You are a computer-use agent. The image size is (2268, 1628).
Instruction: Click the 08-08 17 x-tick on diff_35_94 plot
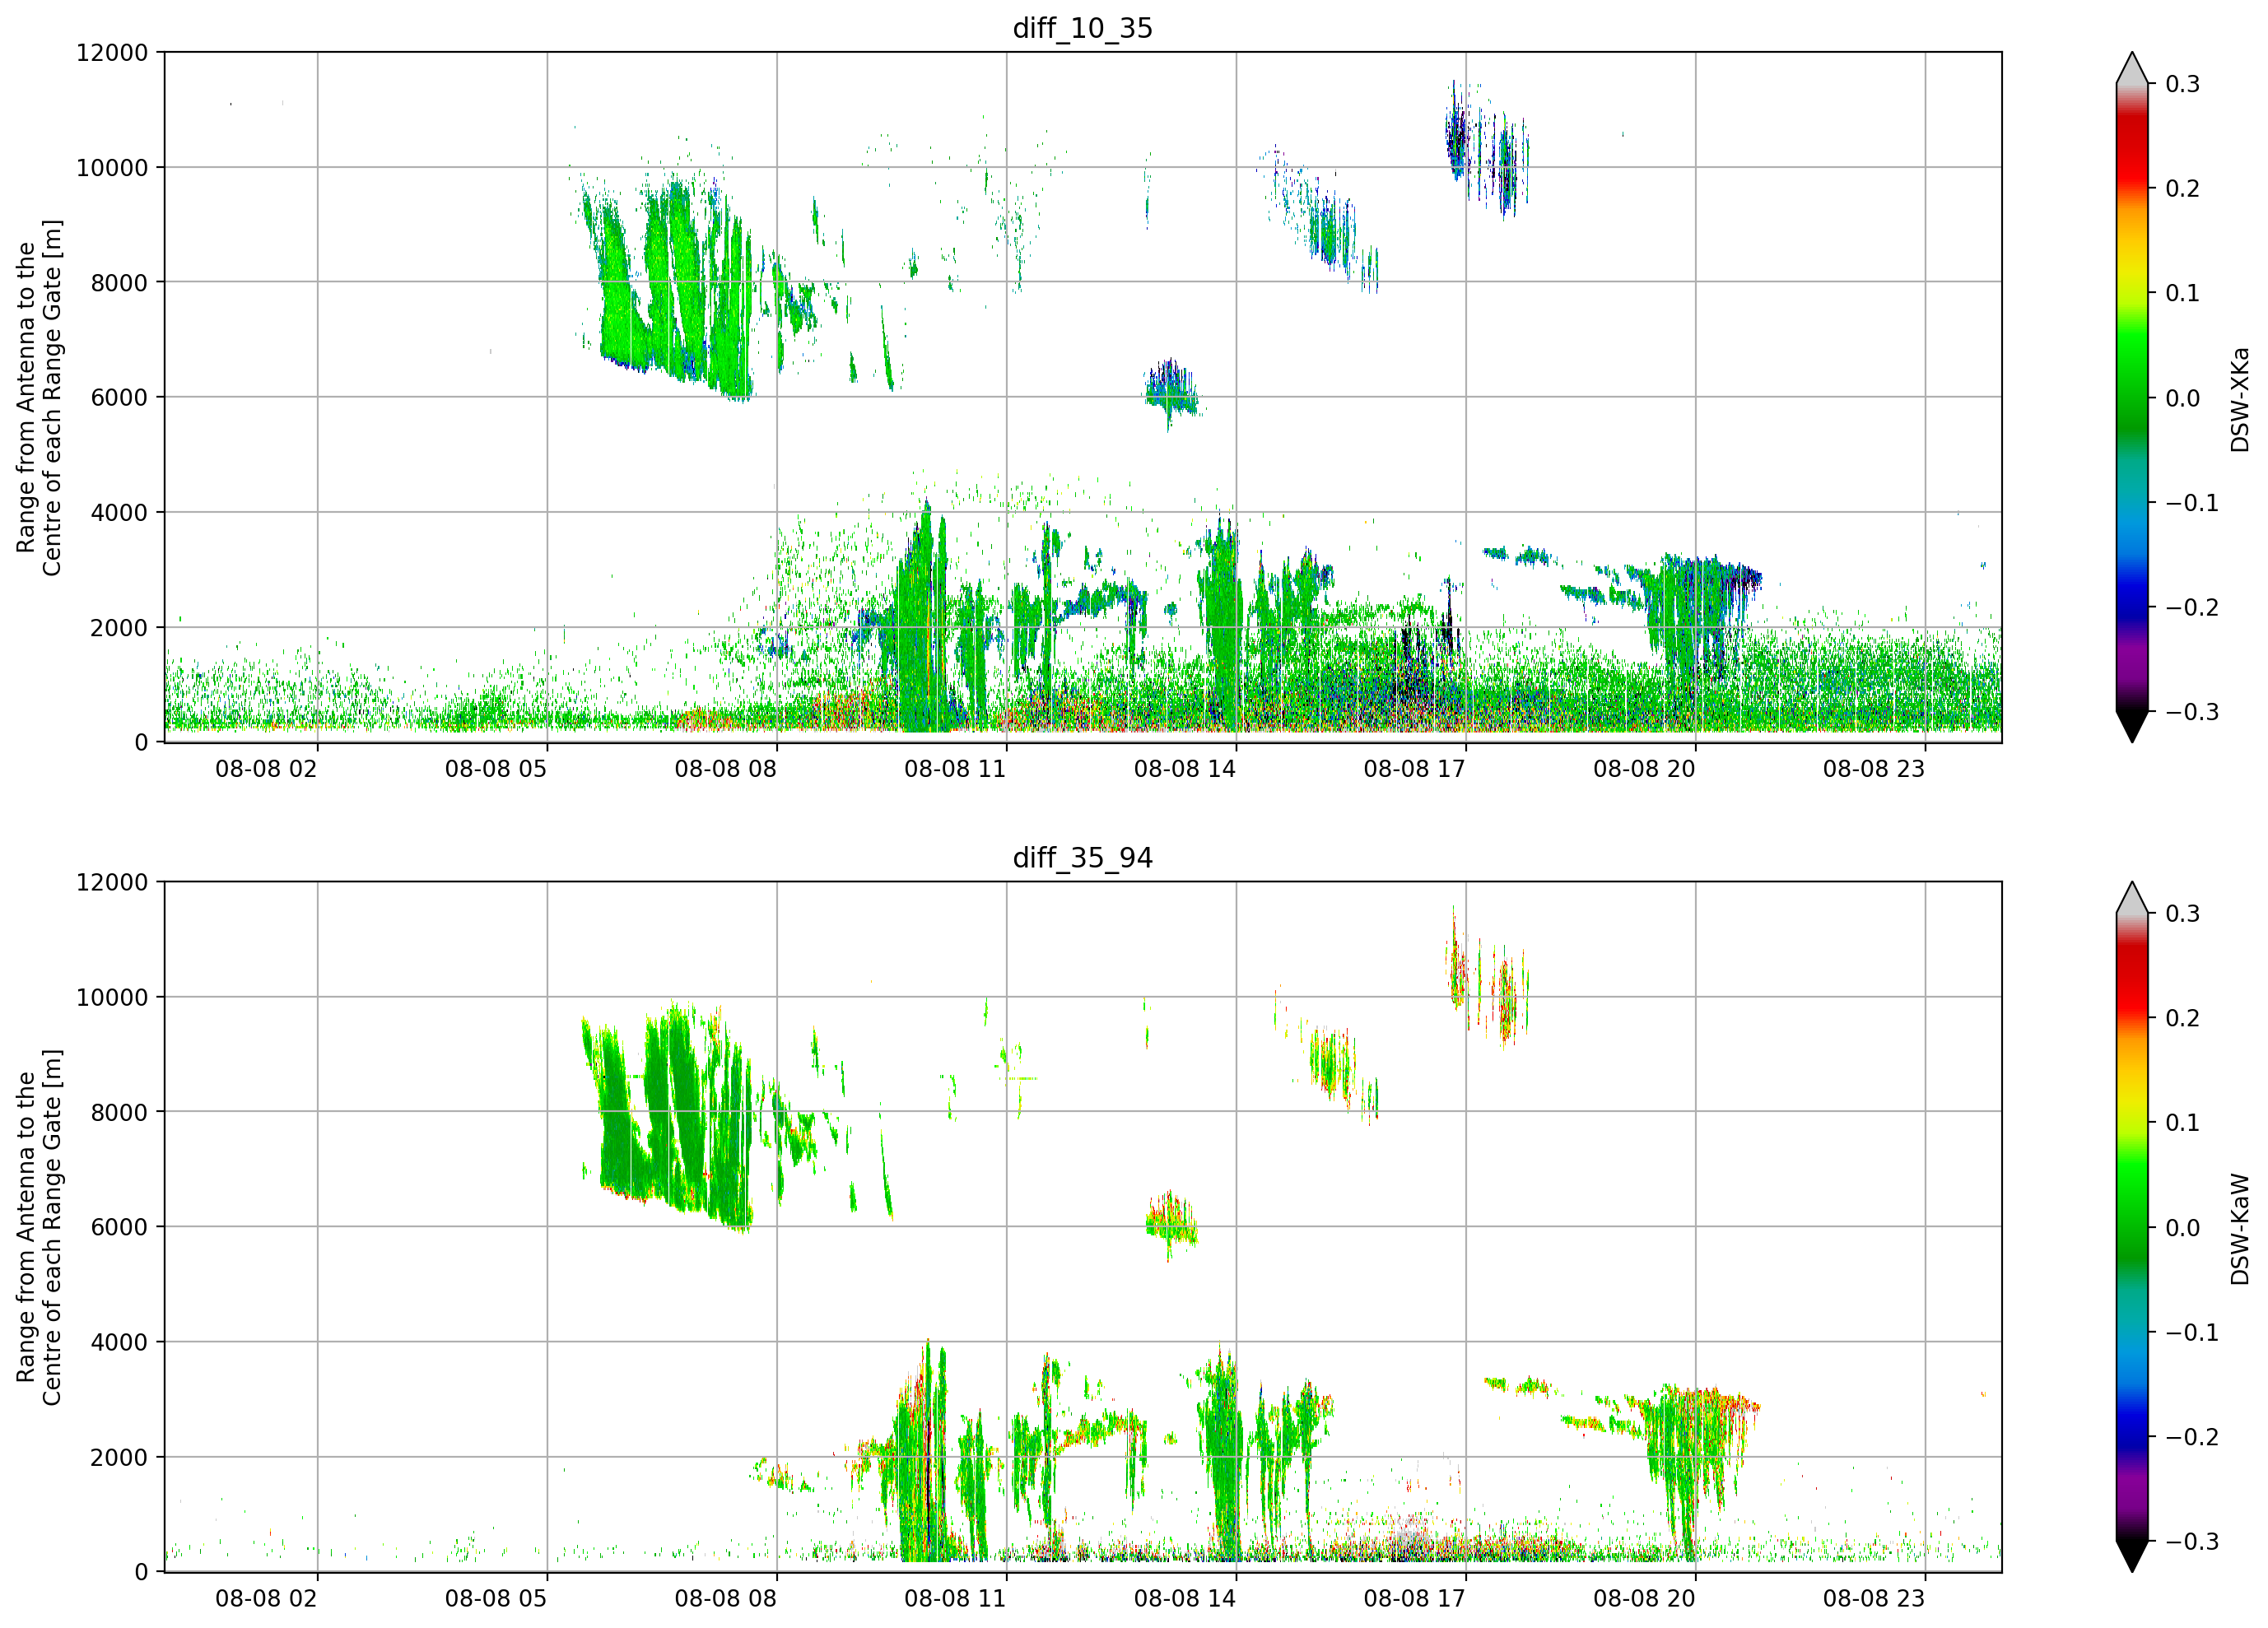point(1414,1599)
